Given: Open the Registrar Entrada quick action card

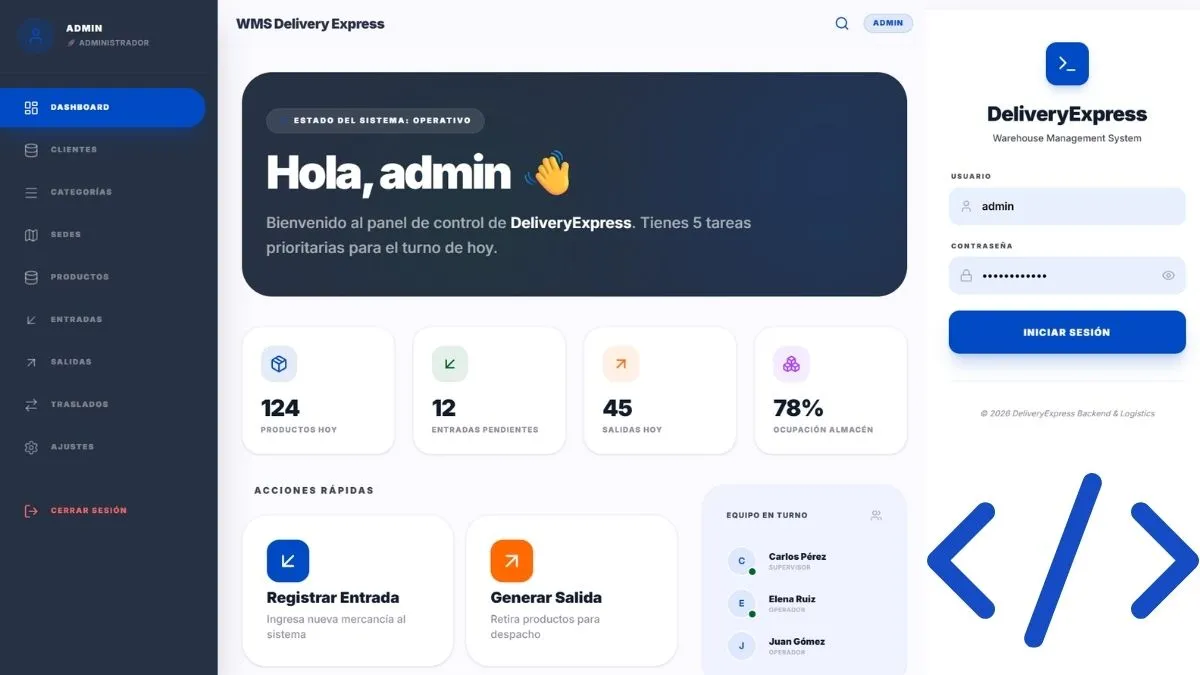Looking at the screenshot, I should point(347,591).
